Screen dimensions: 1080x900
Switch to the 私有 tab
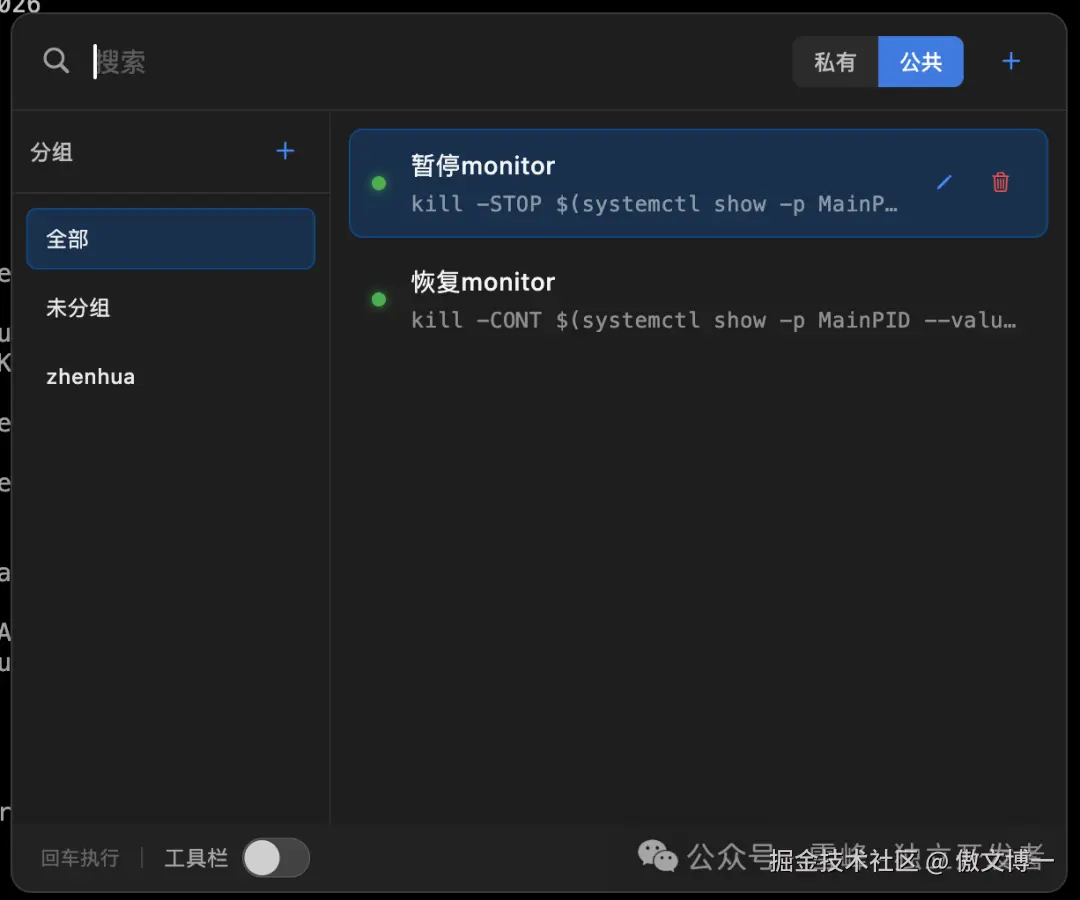point(835,62)
